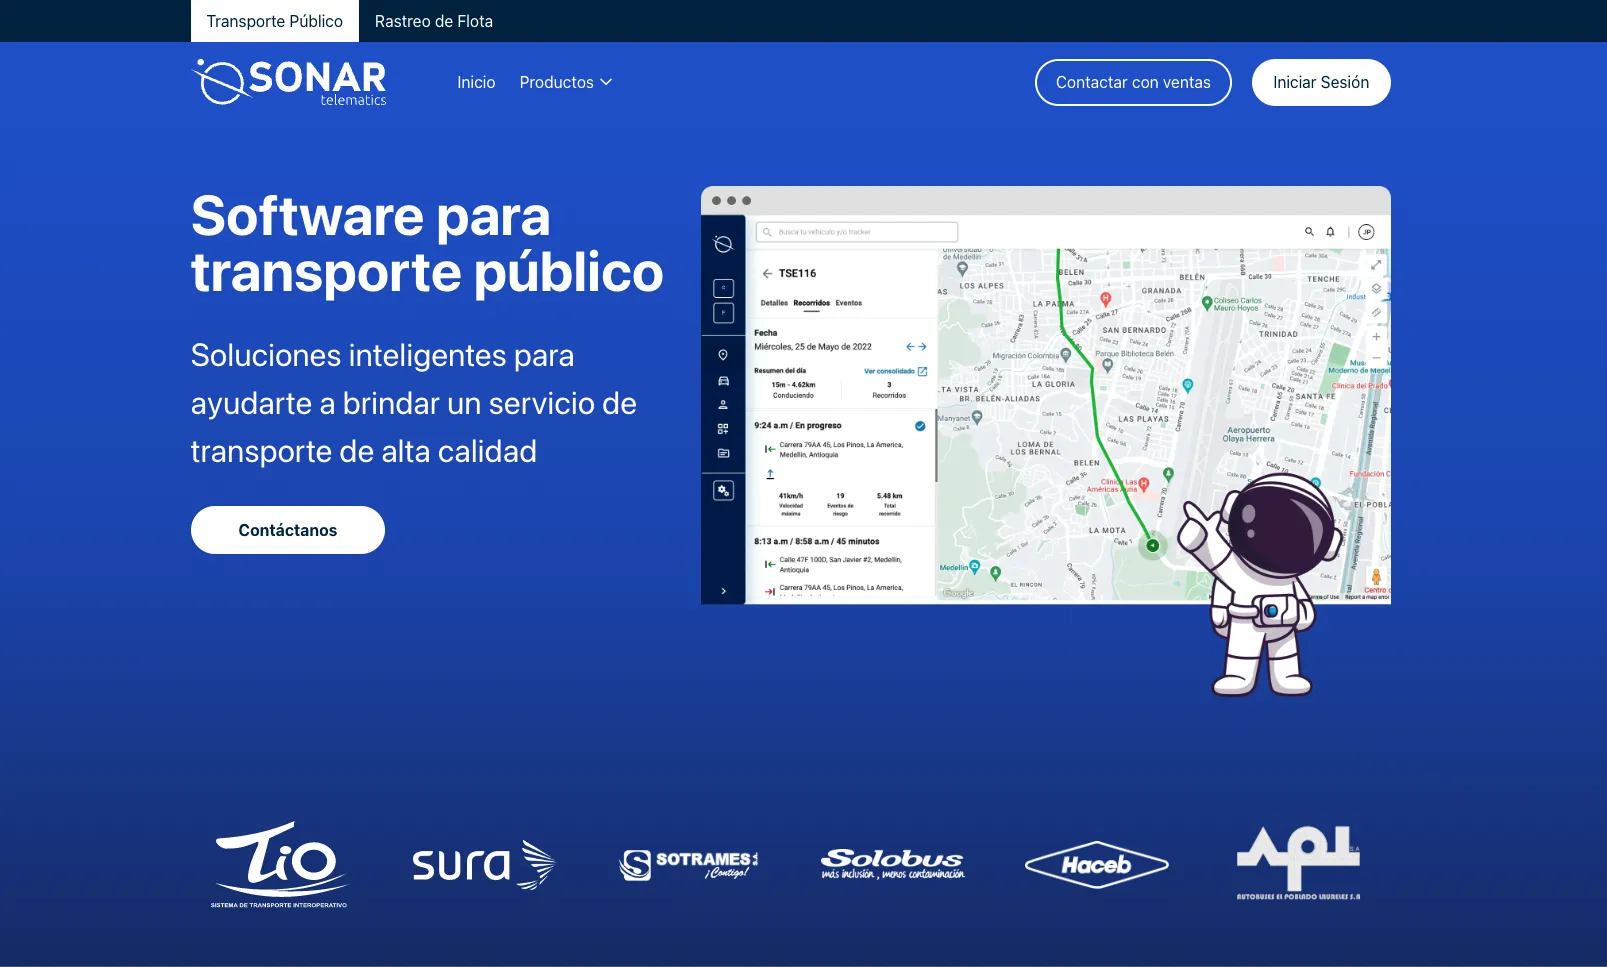The image size is (1607, 967).
Task: Click the Sonar planet icon in sidebar
Action: click(x=723, y=244)
